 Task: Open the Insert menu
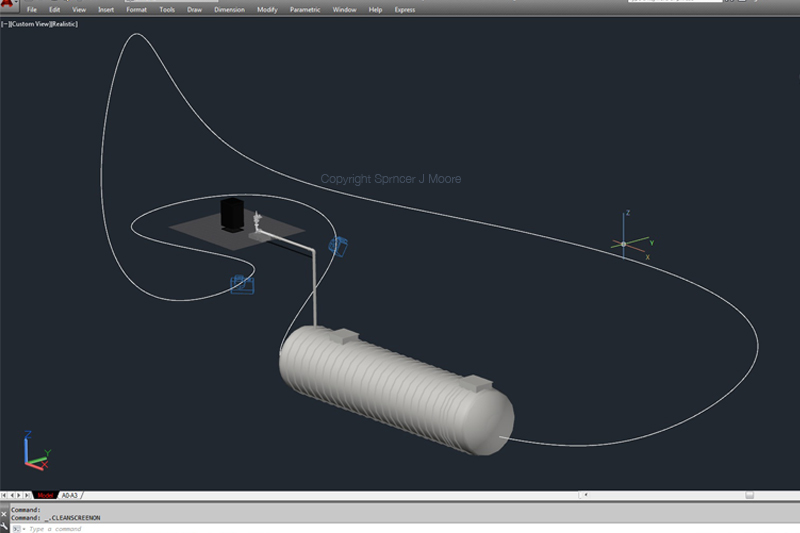pos(106,10)
